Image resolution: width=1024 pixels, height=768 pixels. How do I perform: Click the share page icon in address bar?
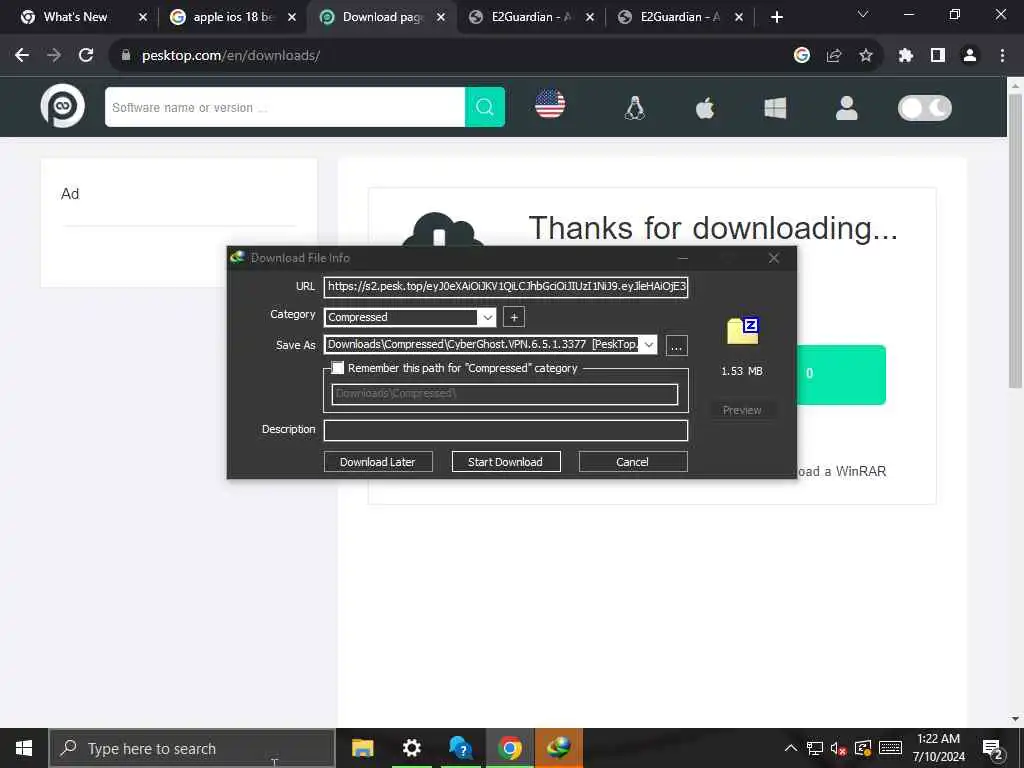(x=834, y=56)
